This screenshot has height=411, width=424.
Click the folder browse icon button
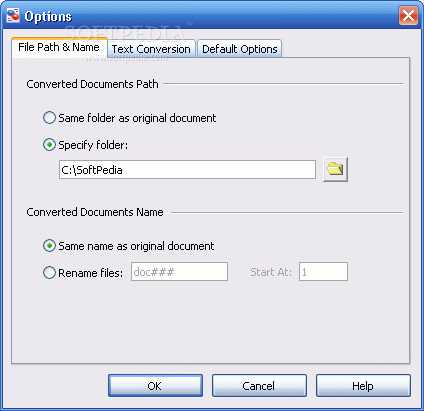pyautogui.click(x=335, y=169)
